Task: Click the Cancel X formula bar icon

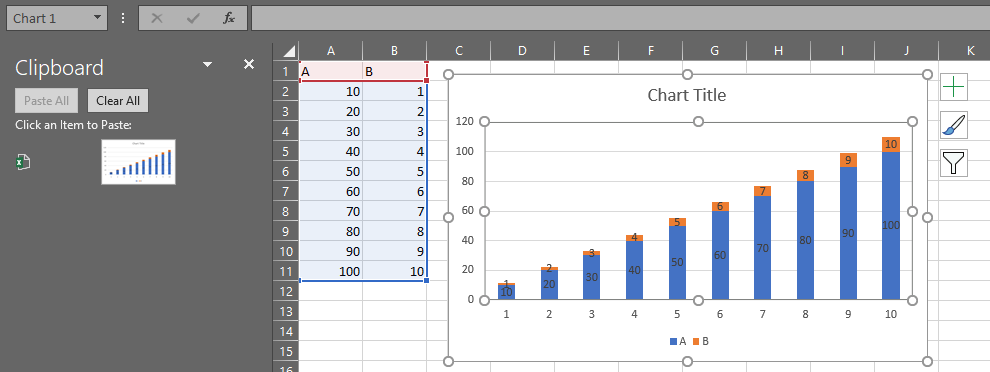Action: [157, 18]
